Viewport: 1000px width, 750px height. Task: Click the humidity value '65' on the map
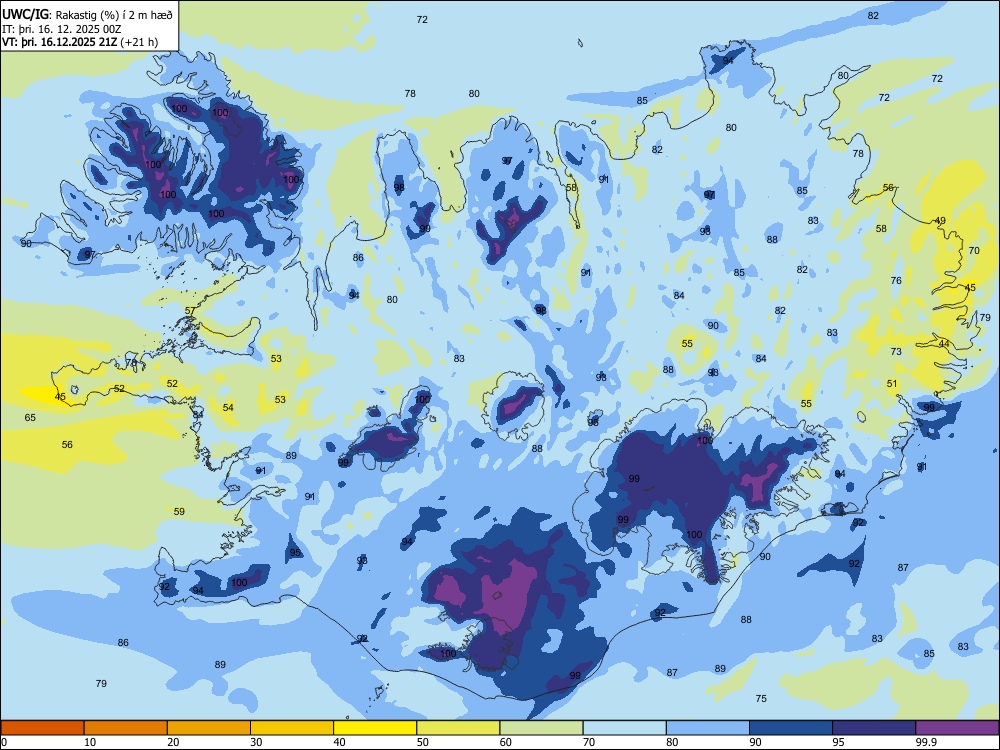tap(30, 418)
